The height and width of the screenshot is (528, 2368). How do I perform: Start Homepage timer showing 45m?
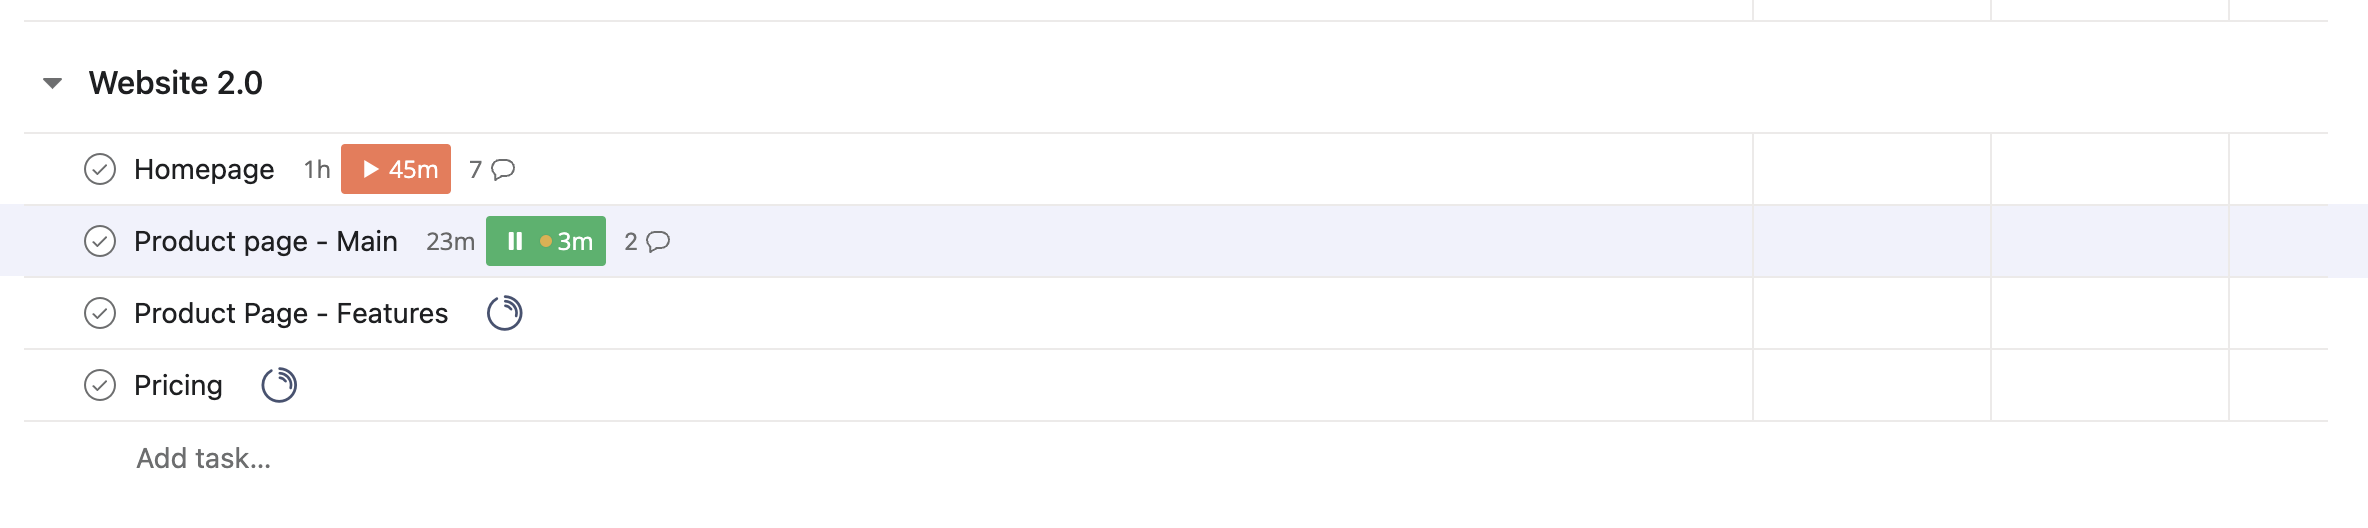point(396,169)
